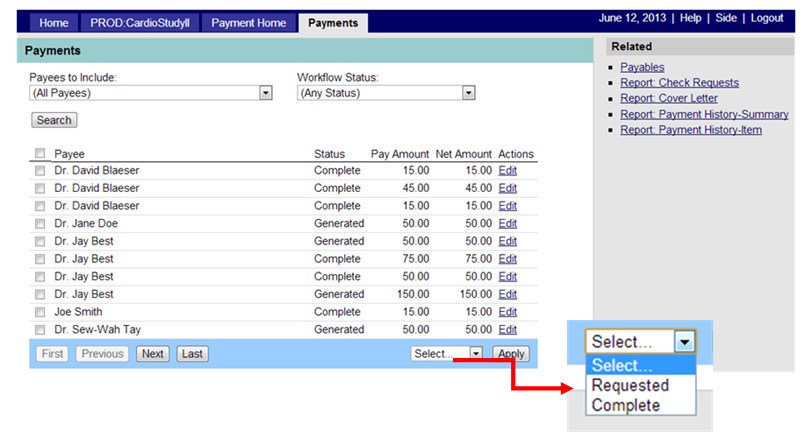Switch to the Home tab
This screenshot has width=803, height=435.
pos(54,23)
